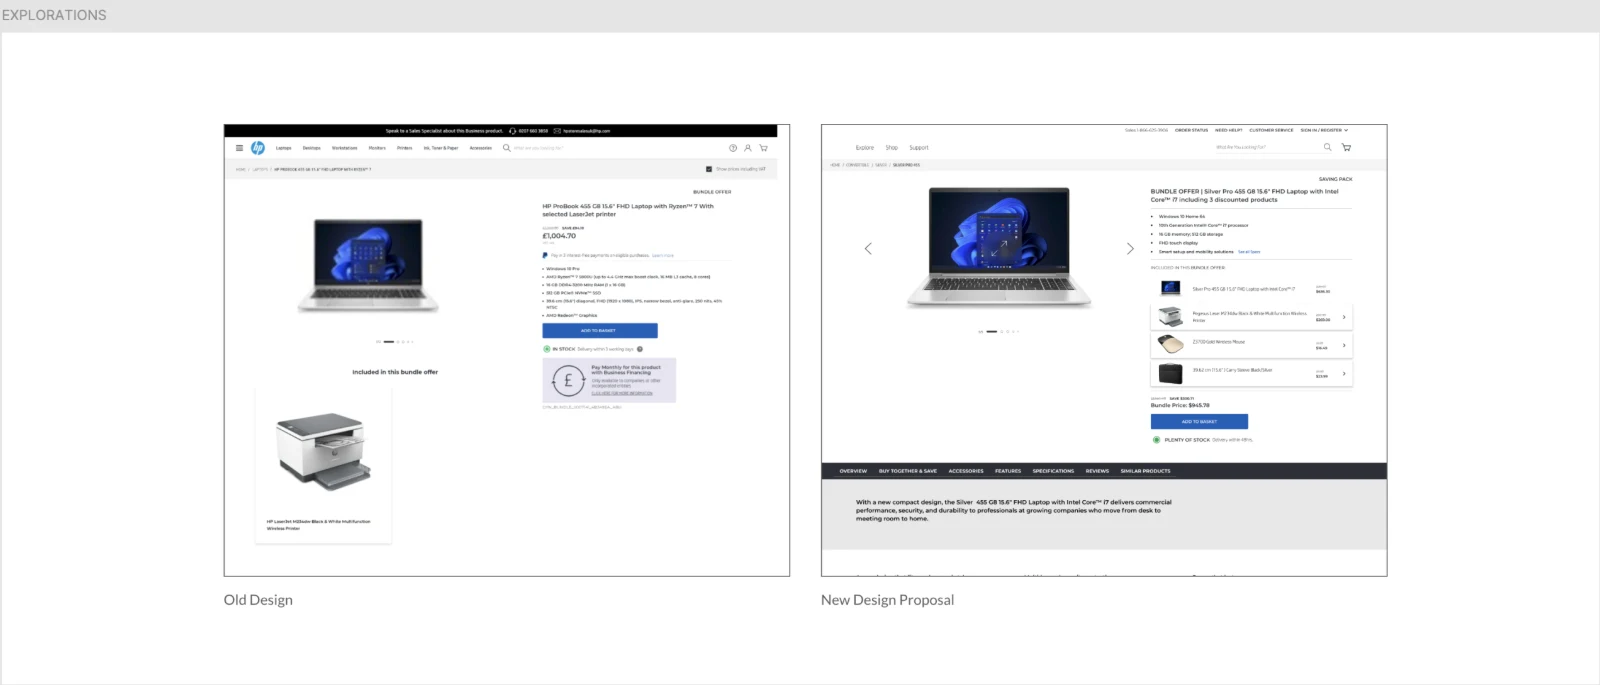Screen dimensions: 1600x685
Task: Open Monitors menu in Old Design nav
Action: point(377,148)
